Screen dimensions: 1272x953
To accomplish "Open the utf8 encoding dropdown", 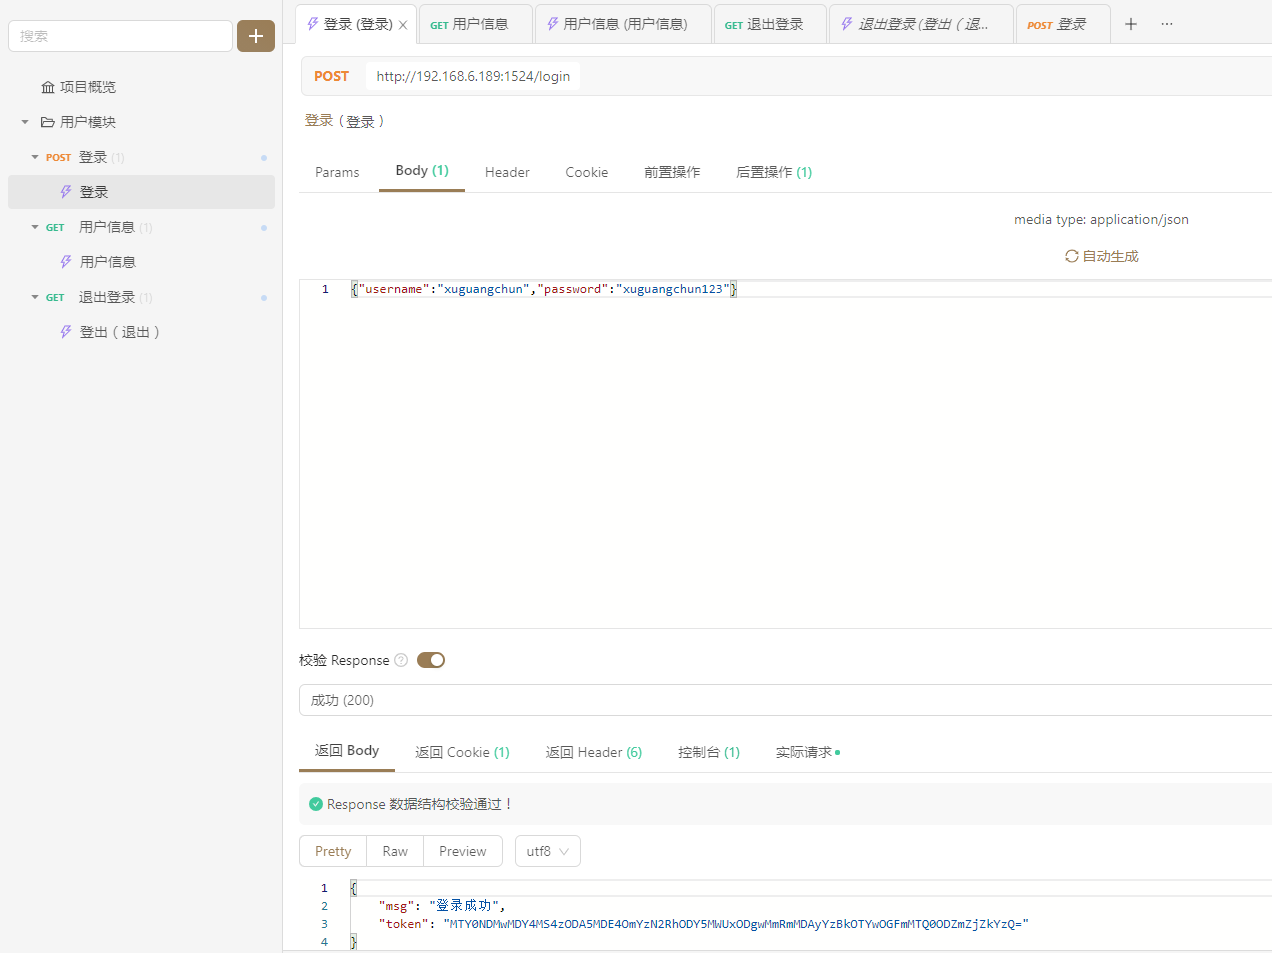I will click(x=548, y=851).
